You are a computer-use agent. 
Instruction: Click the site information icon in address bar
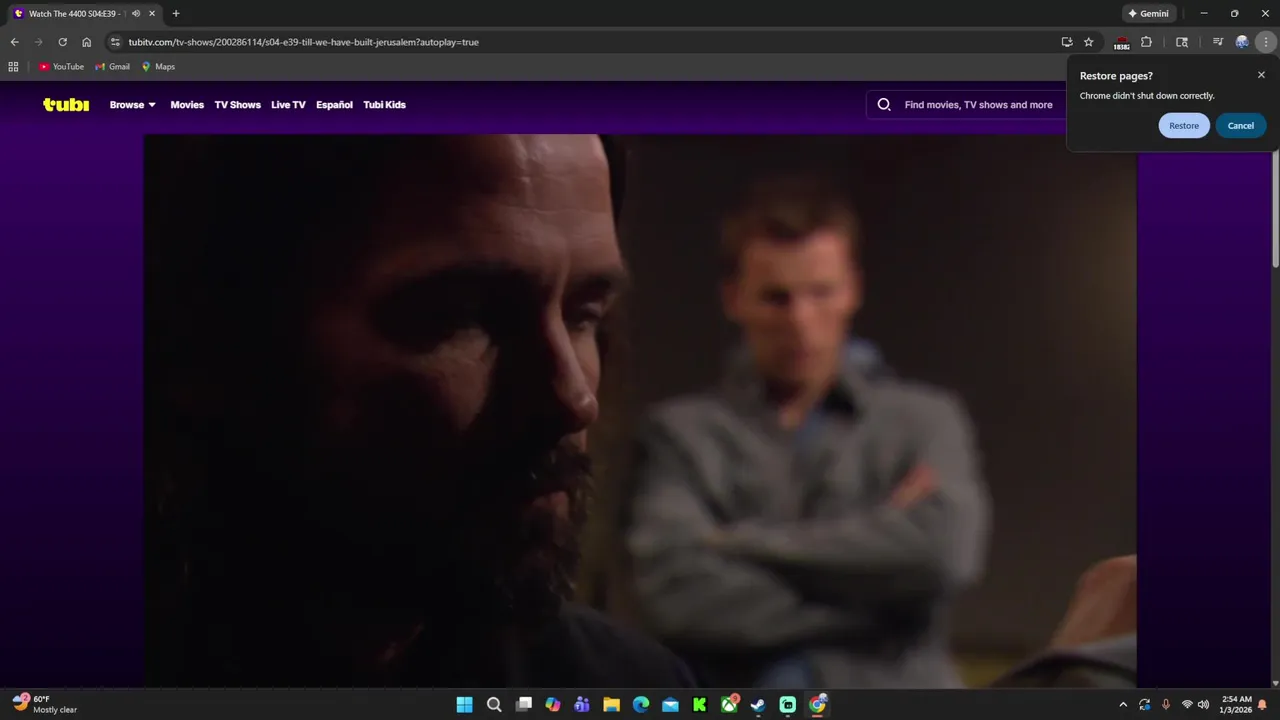[115, 42]
